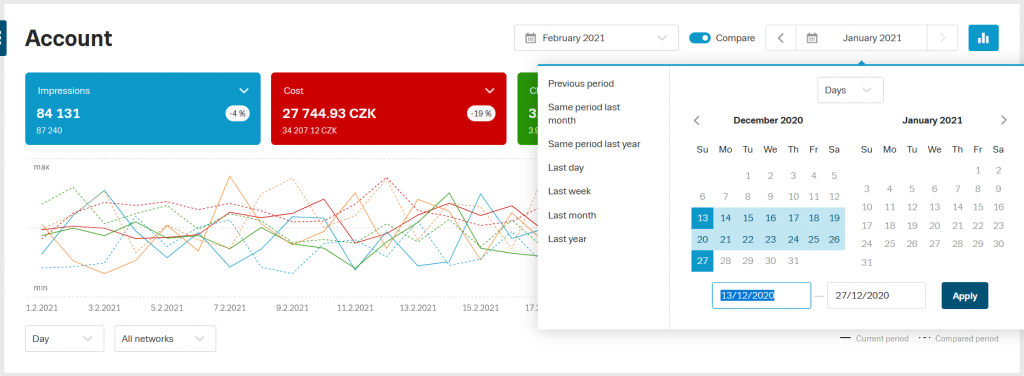The height and width of the screenshot is (376, 1024).
Task: Navigate calendar to previous month
Action: tap(697, 120)
